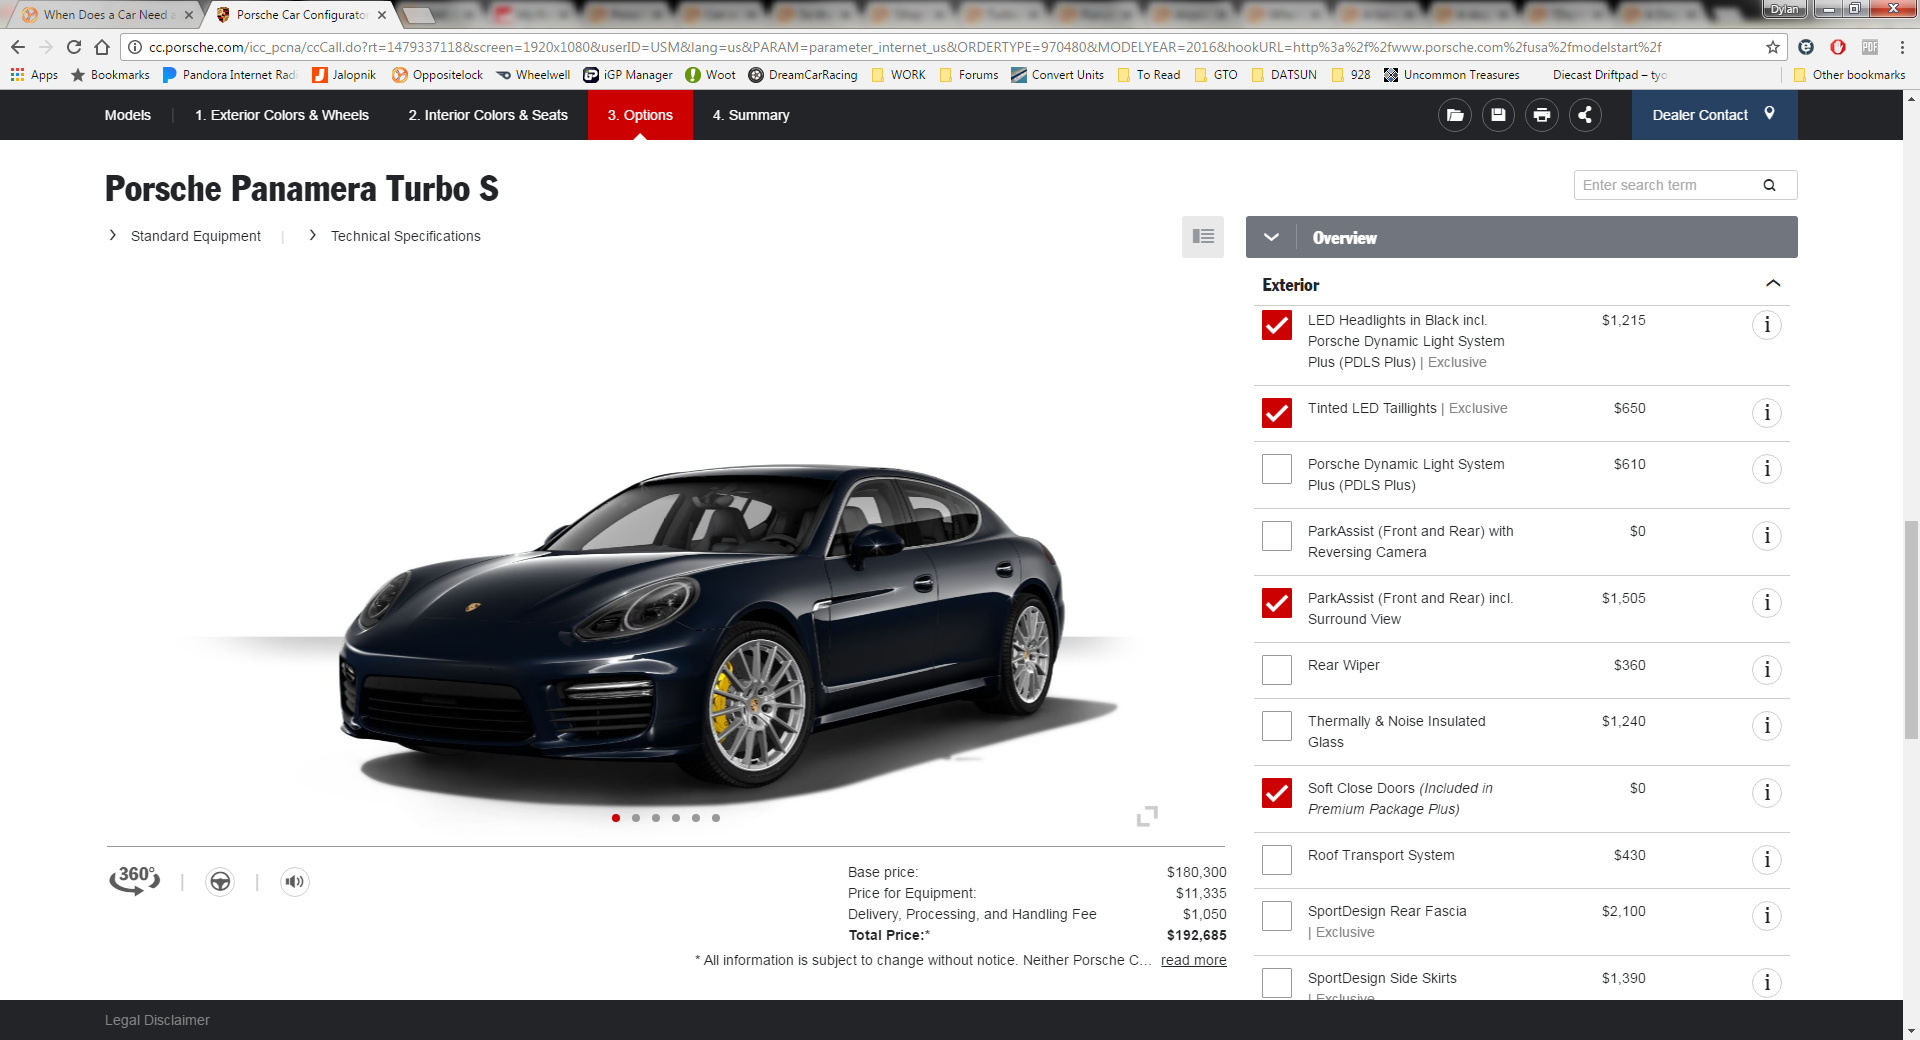Viewport: 1920px width, 1040px height.
Task: View info for ParkAssist incl. Surround View
Action: pos(1767,603)
